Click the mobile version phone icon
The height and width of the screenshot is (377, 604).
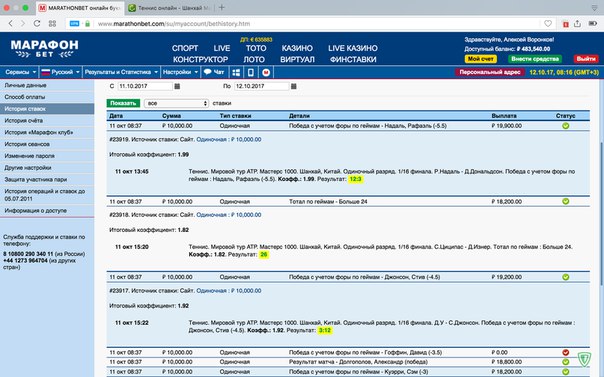(251, 72)
